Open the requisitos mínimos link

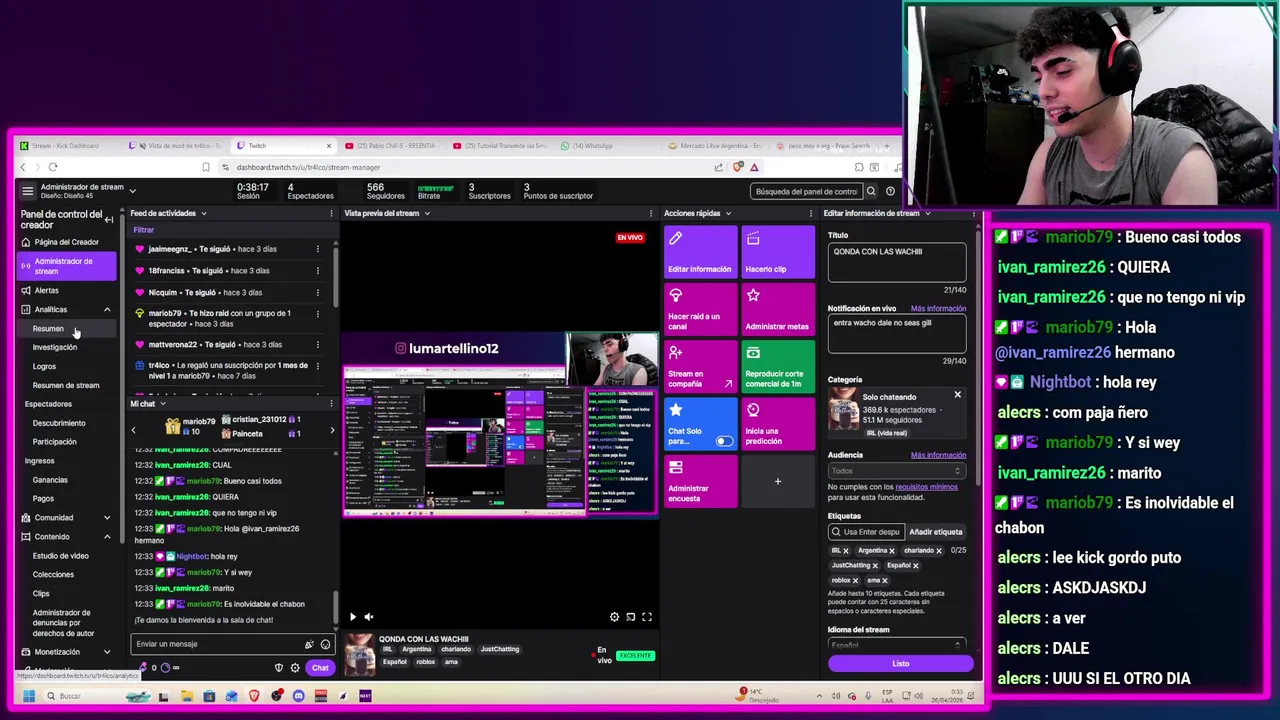pos(926,487)
